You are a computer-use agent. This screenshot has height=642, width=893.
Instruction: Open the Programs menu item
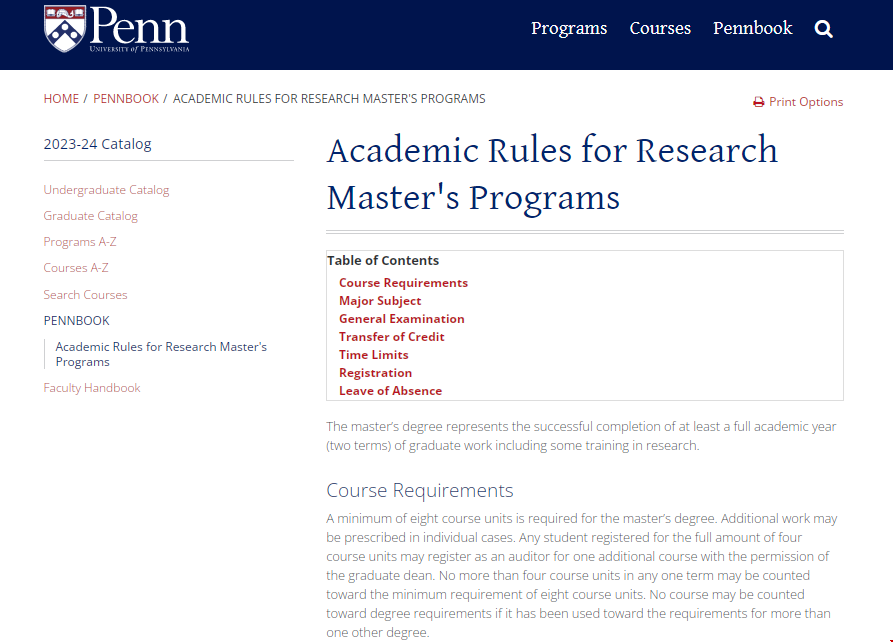[x=569, y=28]
